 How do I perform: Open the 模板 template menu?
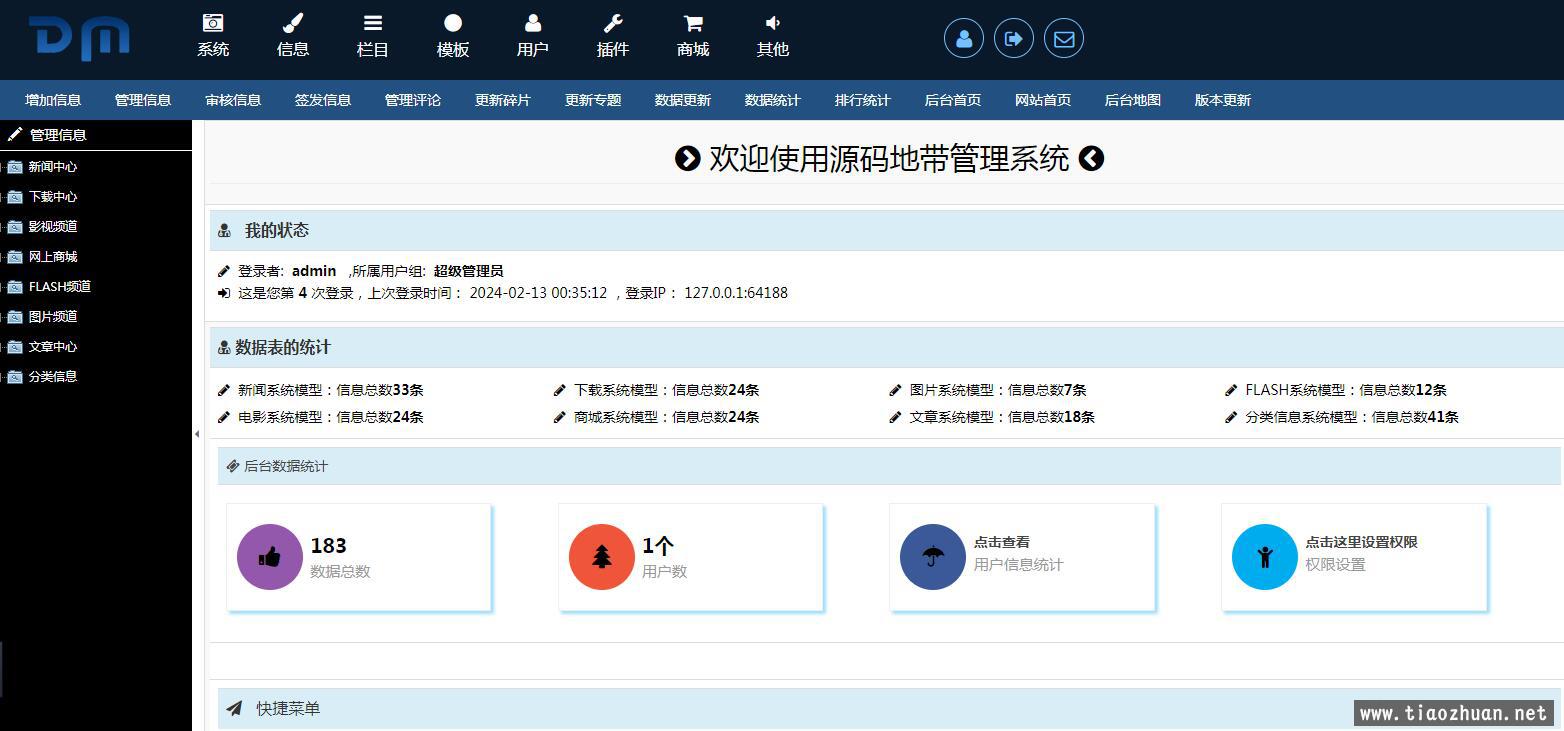coord(453,36)
